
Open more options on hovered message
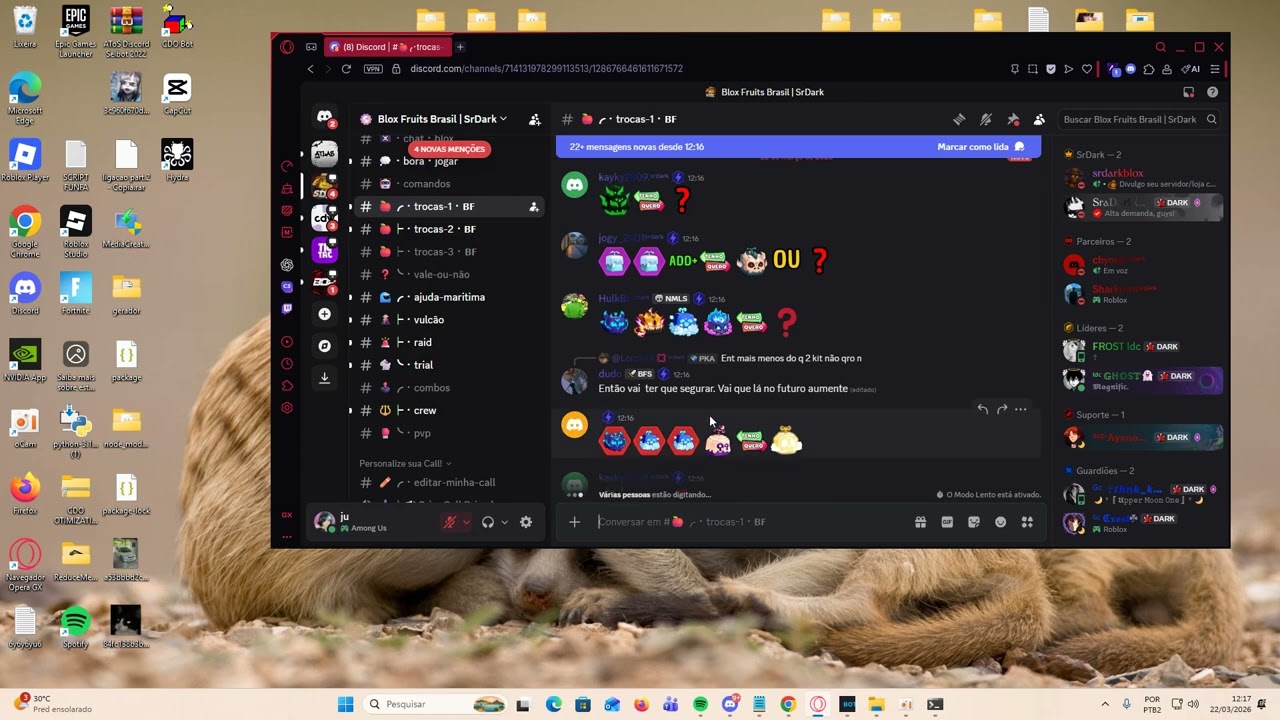[x=1020, y=409]
